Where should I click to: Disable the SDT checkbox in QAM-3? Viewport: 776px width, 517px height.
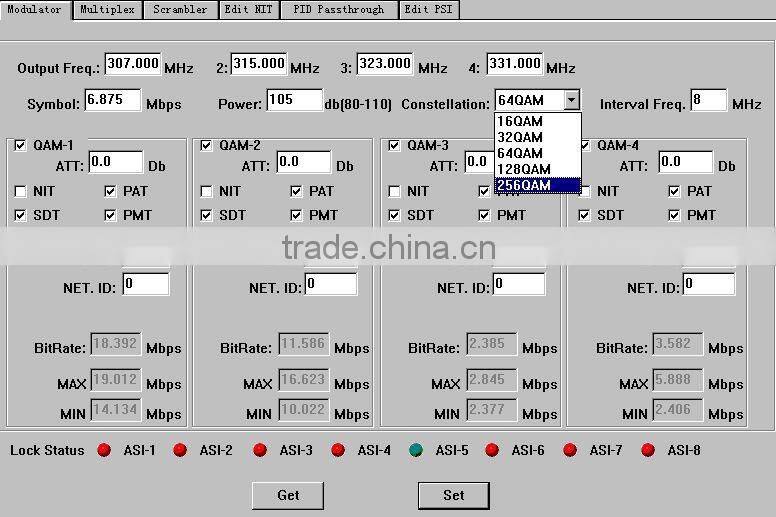tap(395, 215)
